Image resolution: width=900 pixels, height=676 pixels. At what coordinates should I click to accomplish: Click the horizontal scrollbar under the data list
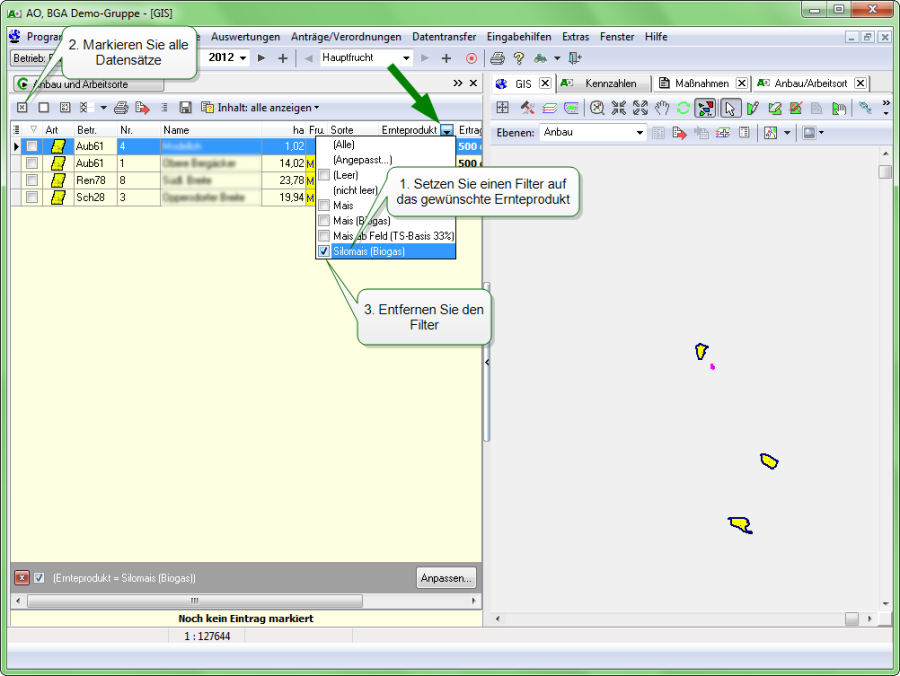[x=194, y=601]
